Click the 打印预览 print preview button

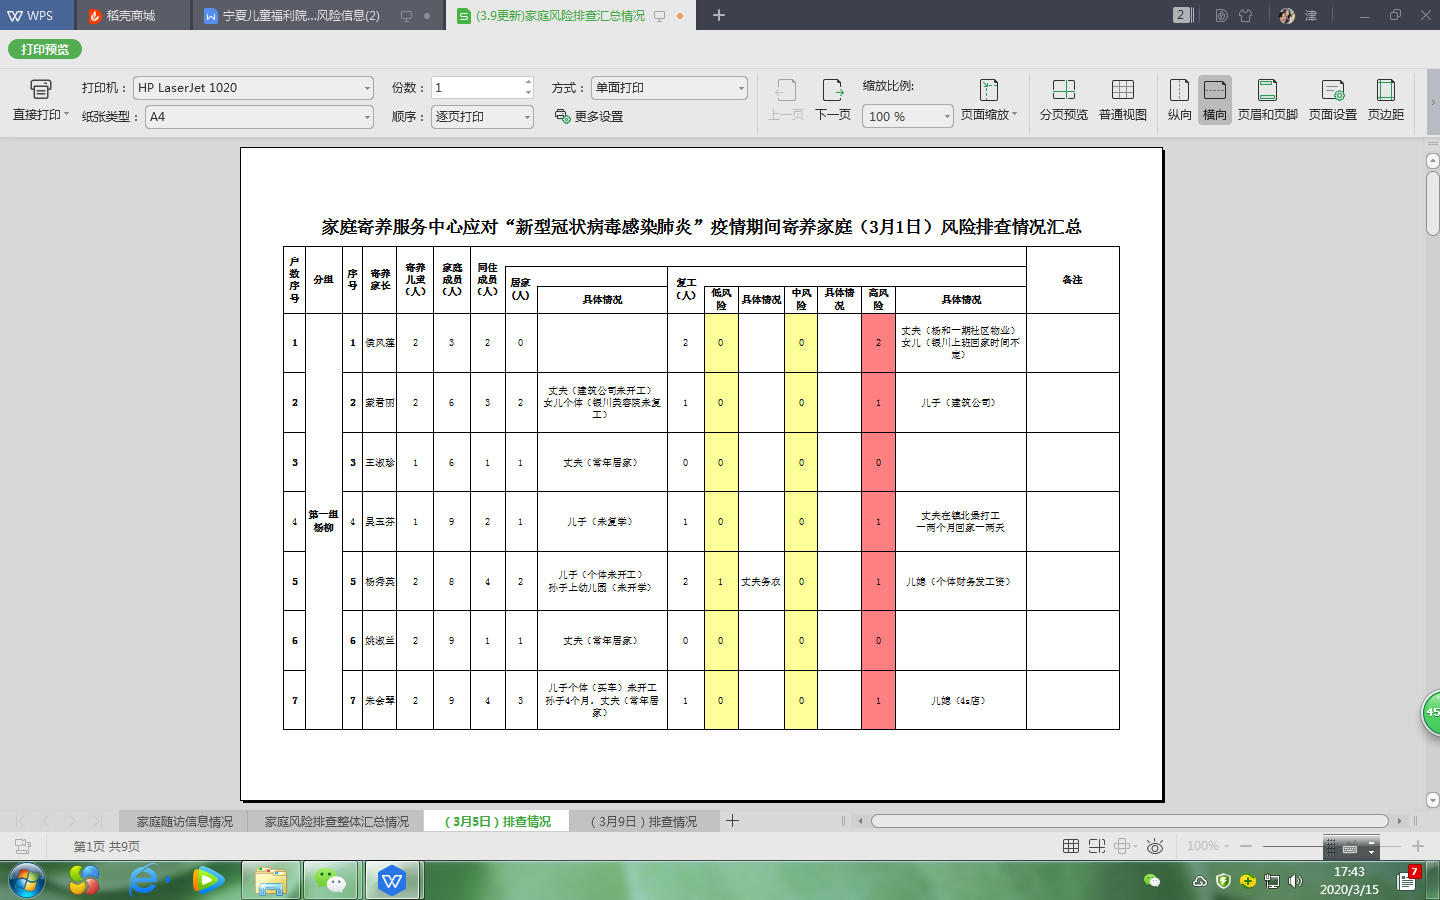point(45,49)
